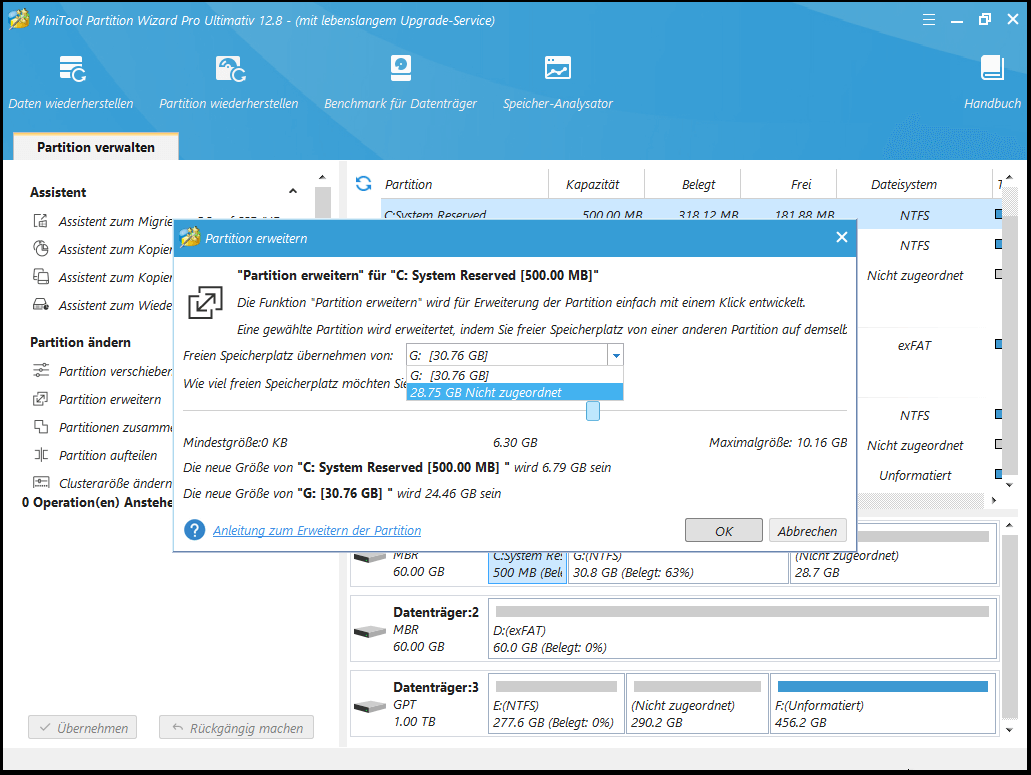
Task: Click Partition verschieben icon in sidebar
Action: (41, 371)
